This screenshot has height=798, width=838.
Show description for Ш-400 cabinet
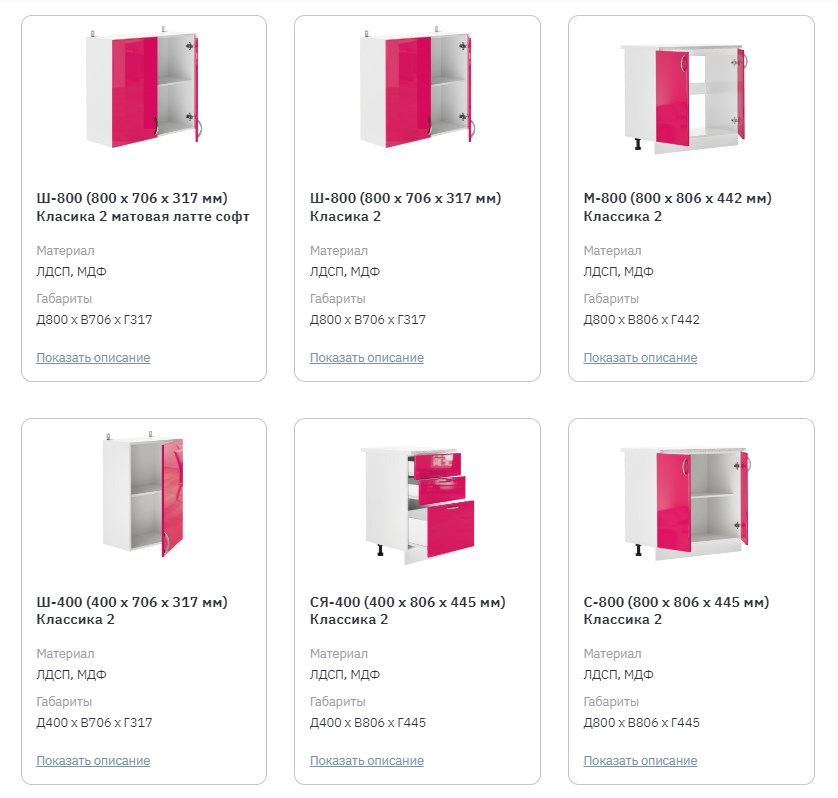(93, 761)
